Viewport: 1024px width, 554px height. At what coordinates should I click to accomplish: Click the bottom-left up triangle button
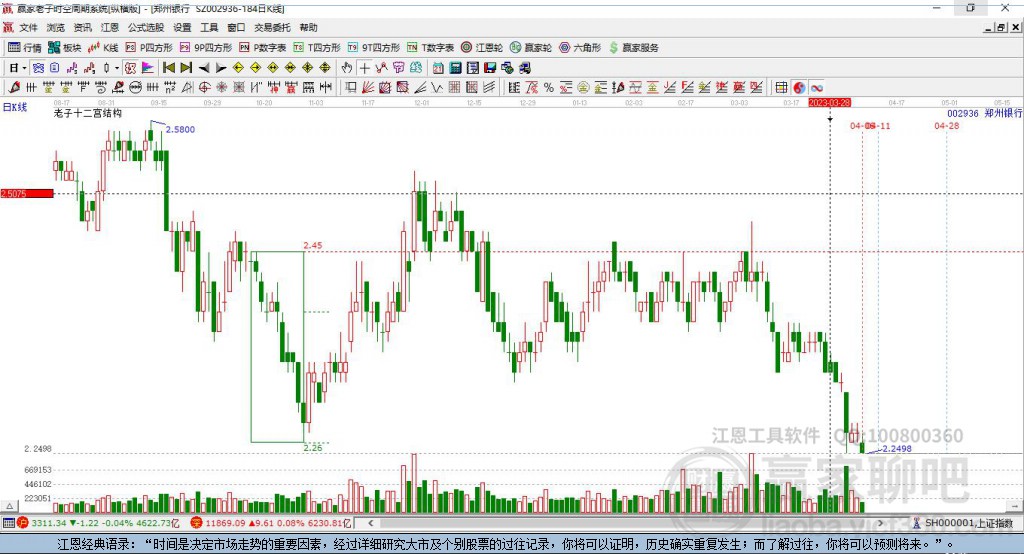click(x=9, y=506)
